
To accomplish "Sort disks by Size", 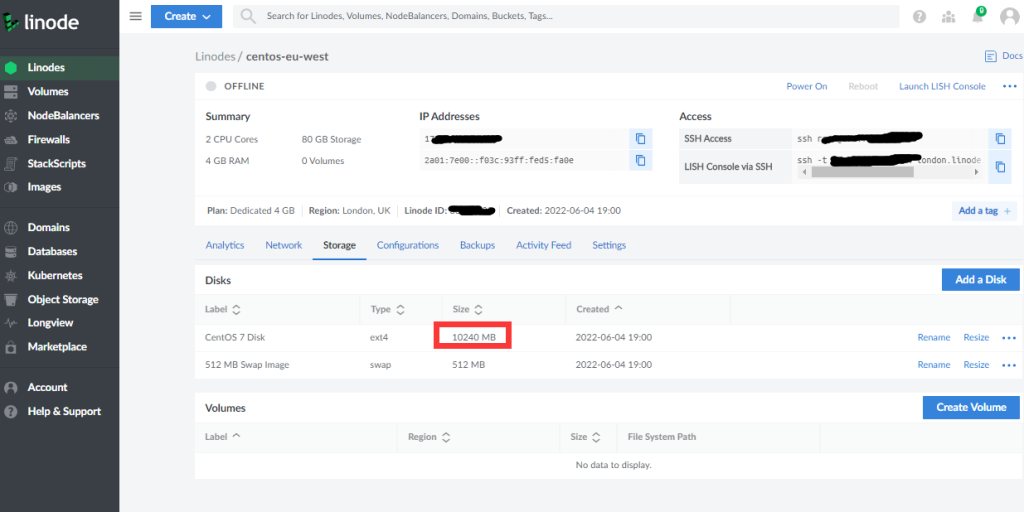I will [x=468, y=309].
